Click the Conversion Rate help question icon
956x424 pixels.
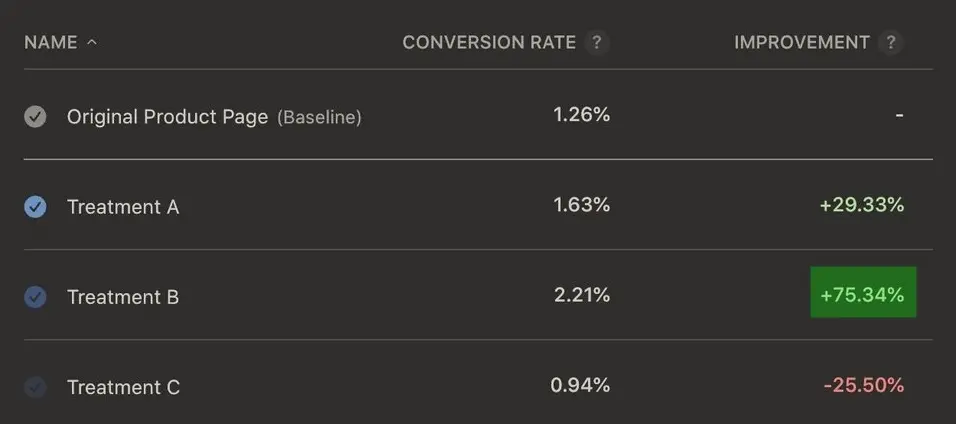[597, 43]
